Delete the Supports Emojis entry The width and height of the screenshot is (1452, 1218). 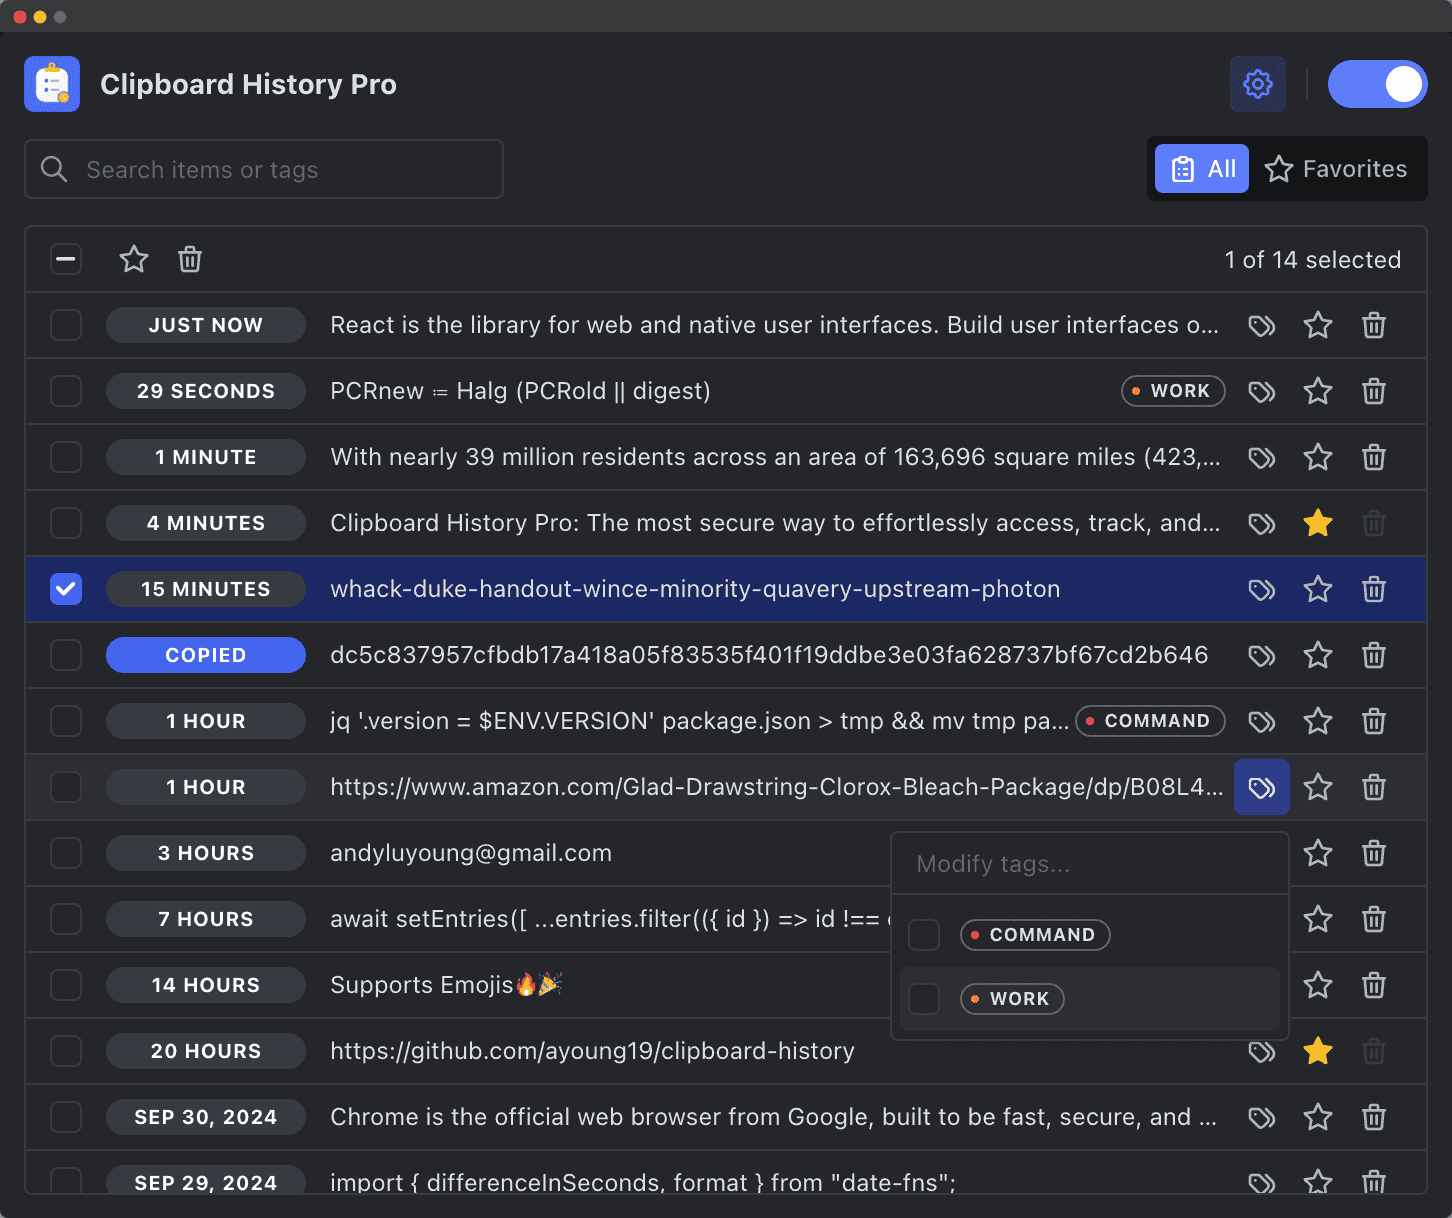point(1374,985)
